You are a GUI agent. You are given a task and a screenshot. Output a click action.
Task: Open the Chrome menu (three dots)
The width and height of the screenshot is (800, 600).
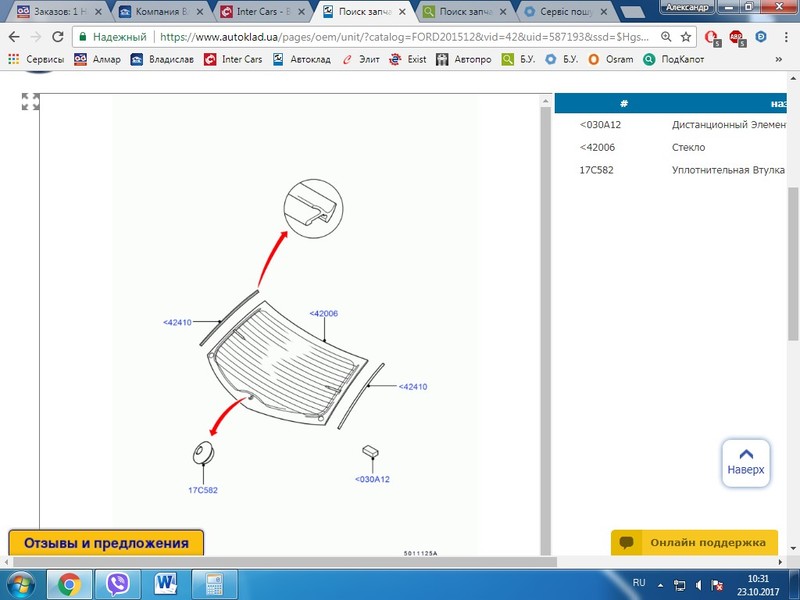[784, 36]
